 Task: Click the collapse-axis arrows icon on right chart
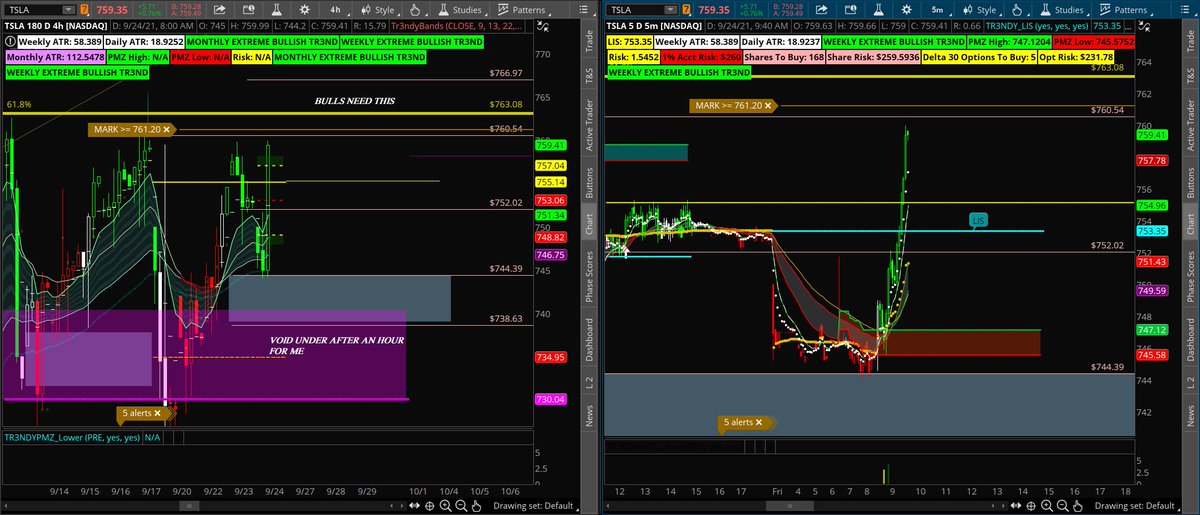pyautogui.click(x=1144, y=26)
